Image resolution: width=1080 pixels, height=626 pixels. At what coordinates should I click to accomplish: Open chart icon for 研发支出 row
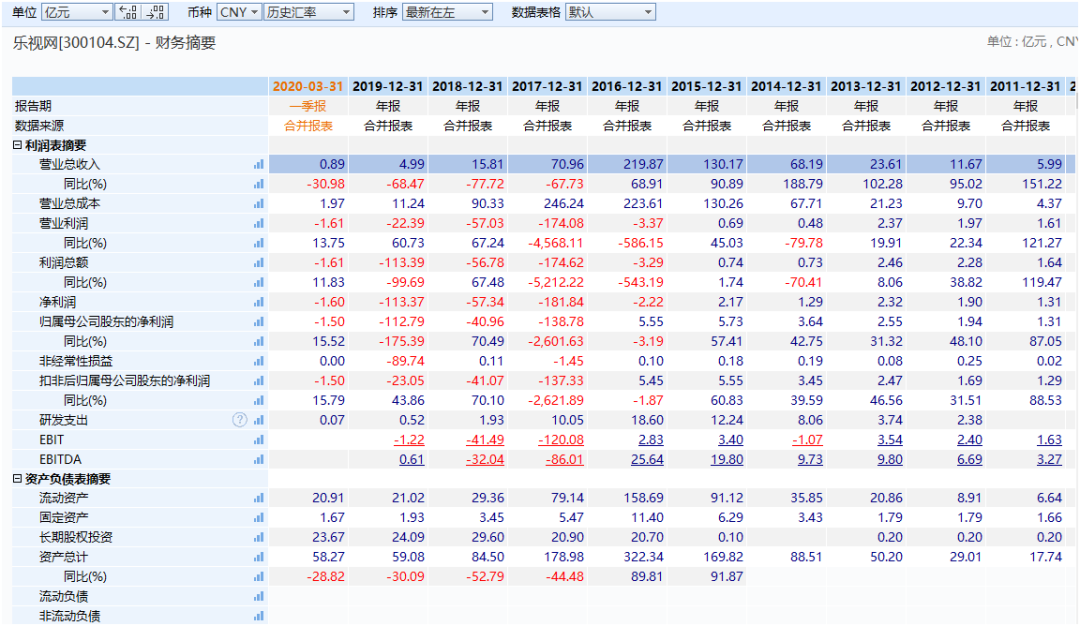(258, 420)
